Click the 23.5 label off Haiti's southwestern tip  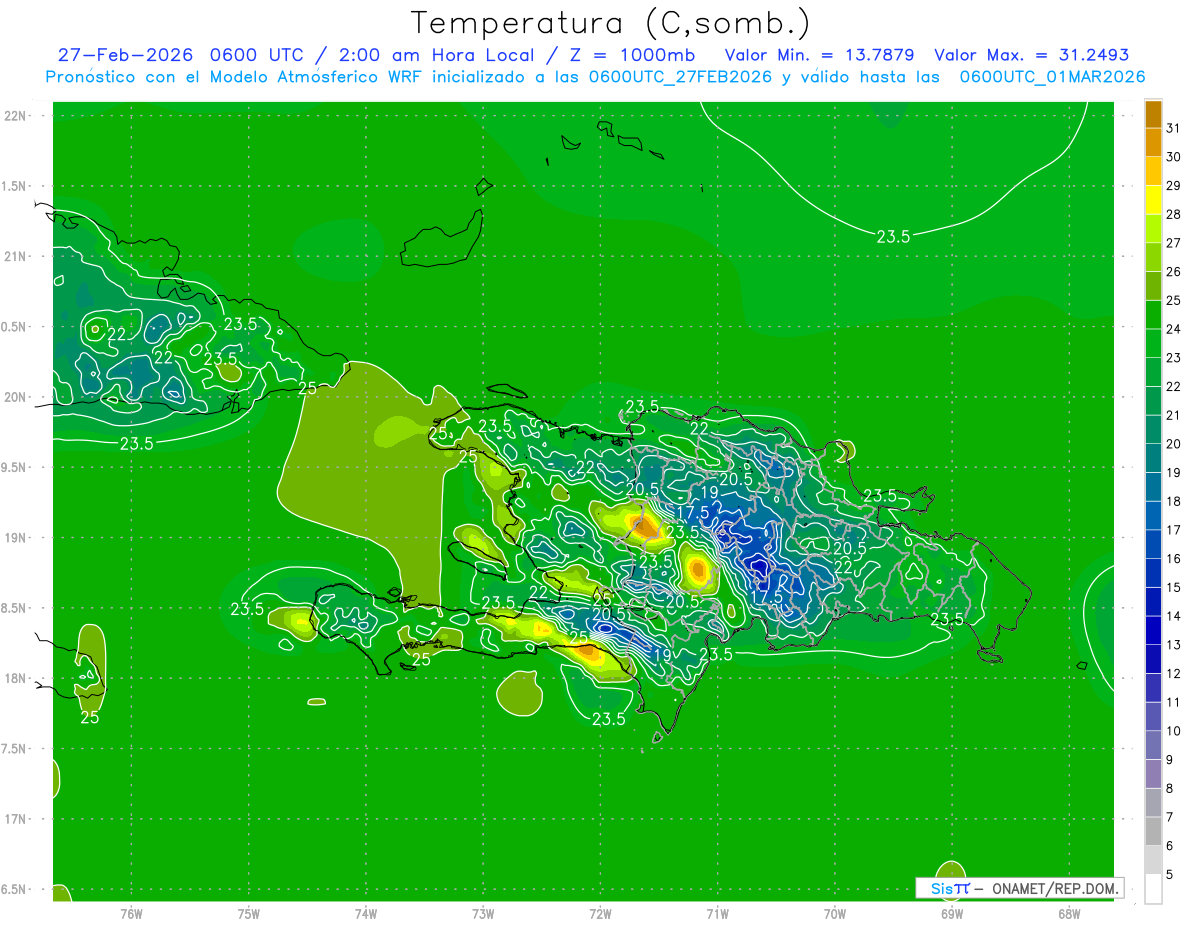(x=247, y=609)
